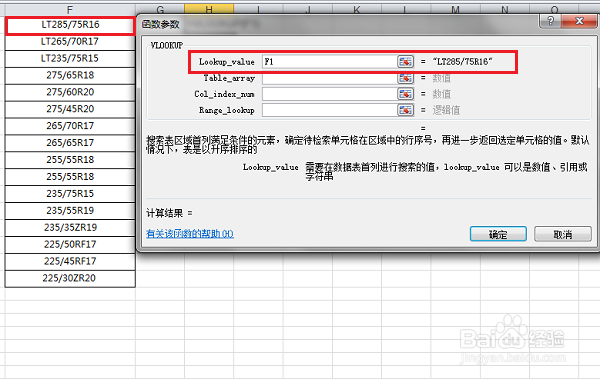Select cell containing 225/30ZR20

pos(70,278)
